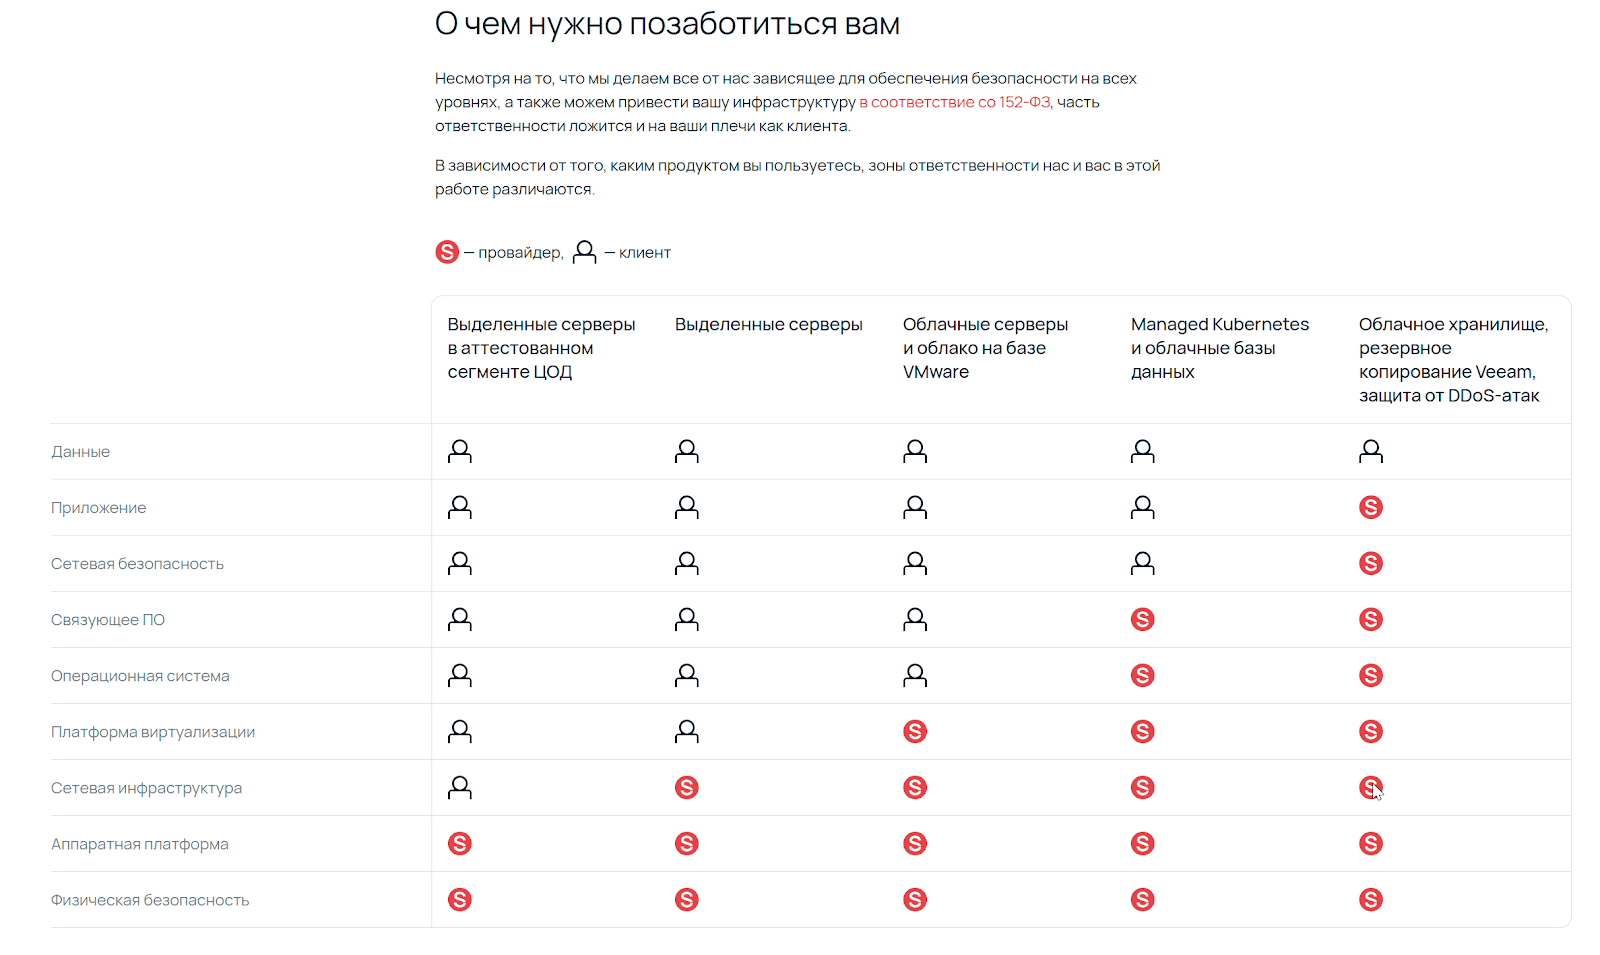Click the client person icon in the legend
The height and width of the screenshot is (955, 1600).
[584, 252]
